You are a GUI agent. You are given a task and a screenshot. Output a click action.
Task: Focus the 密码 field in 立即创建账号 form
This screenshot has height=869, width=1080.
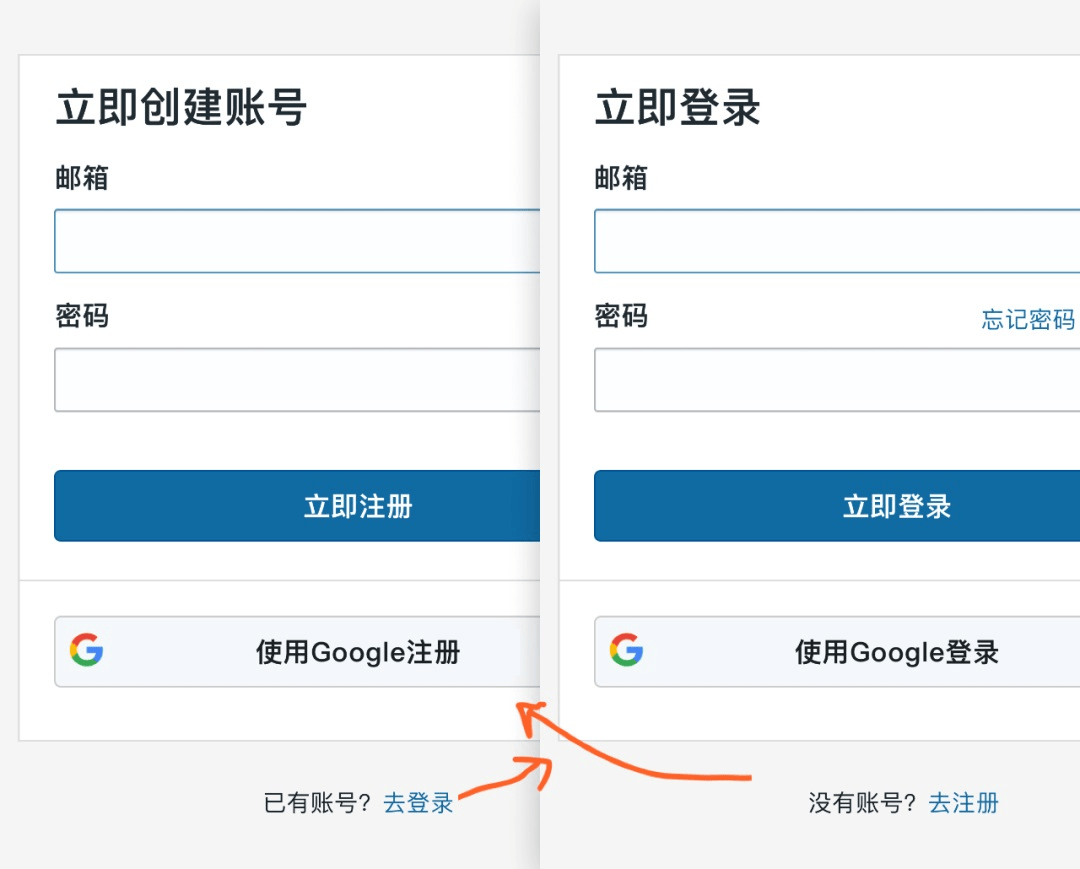[297, 380]
